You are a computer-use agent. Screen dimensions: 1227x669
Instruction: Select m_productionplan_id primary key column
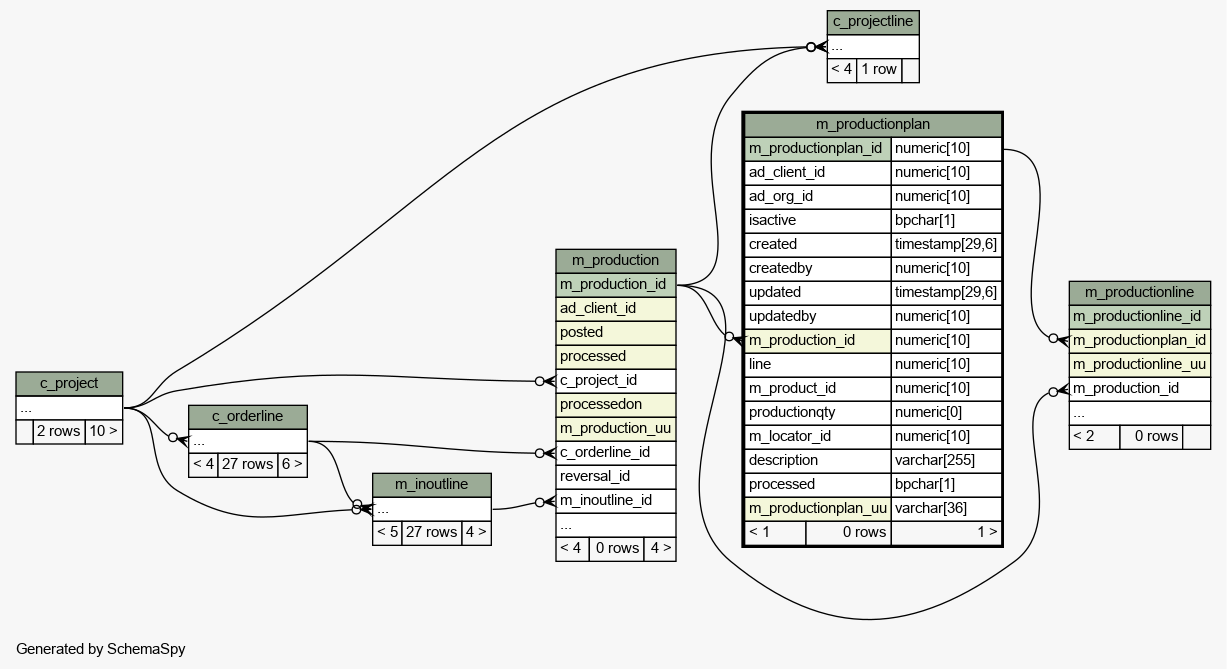tap(817, 148)
